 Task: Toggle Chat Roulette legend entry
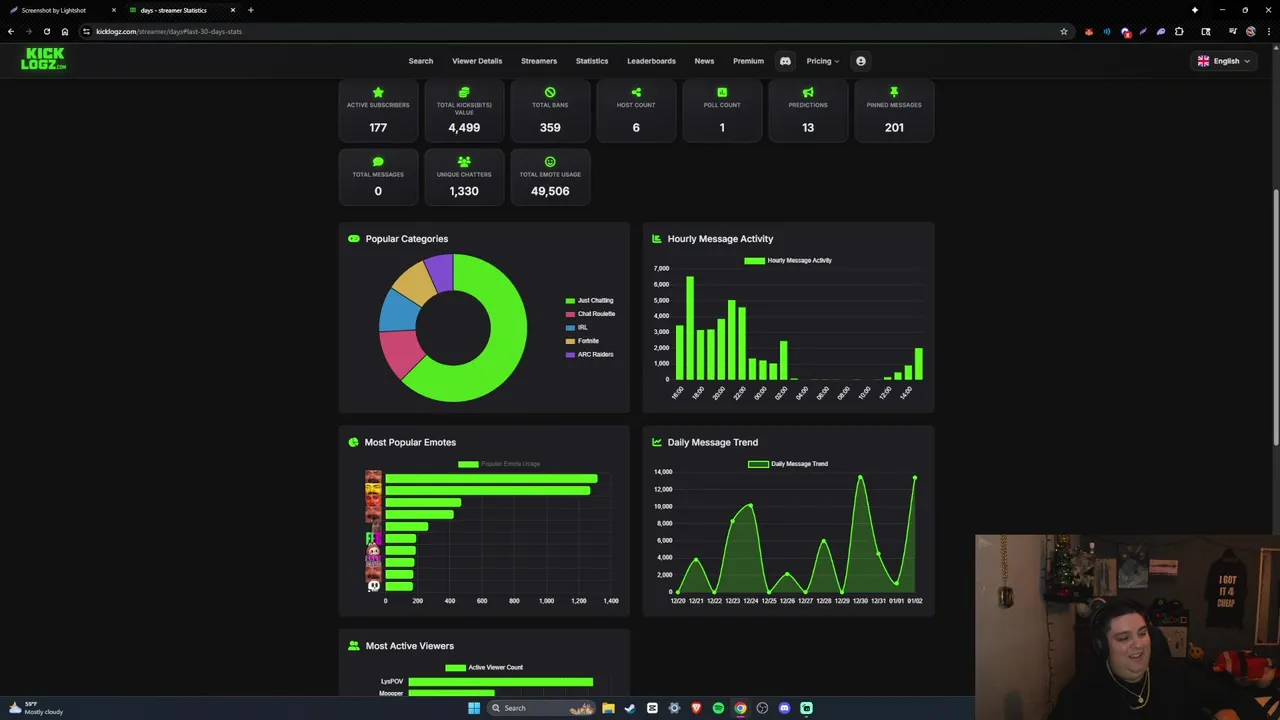[590, 314]
